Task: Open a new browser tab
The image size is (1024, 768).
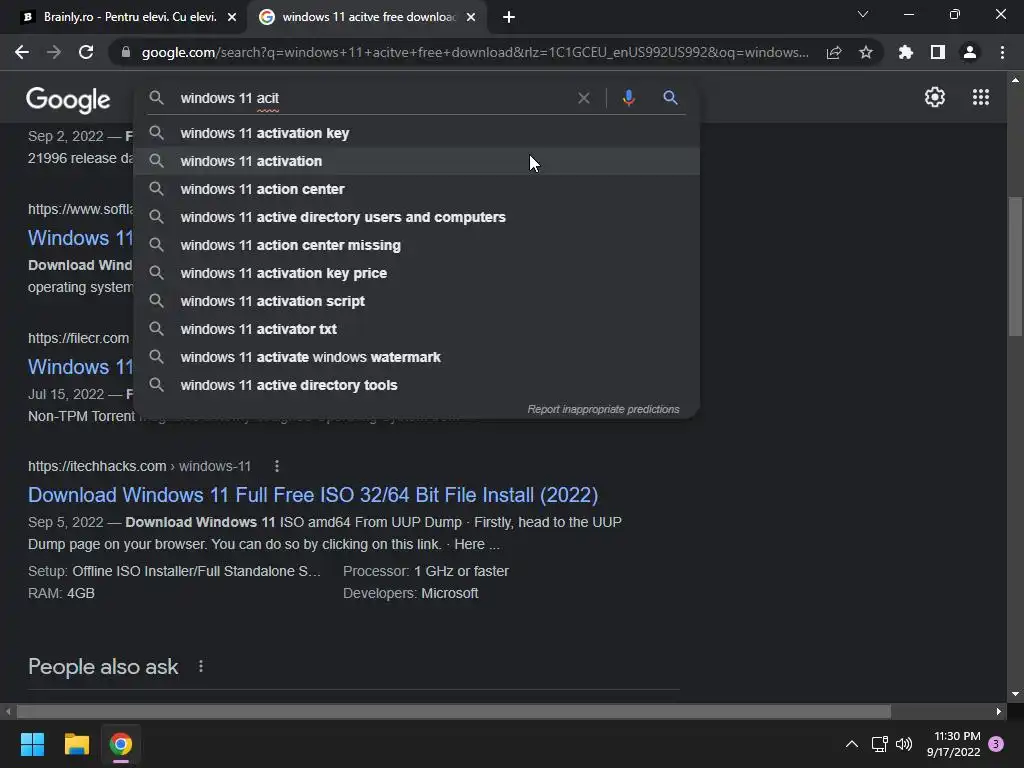Action: click(x=509, y=18)
